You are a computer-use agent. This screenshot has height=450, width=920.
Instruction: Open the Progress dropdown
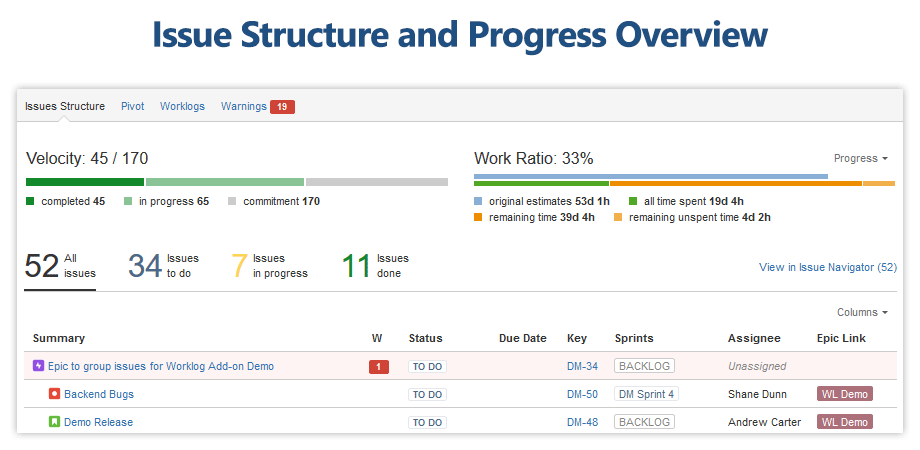[x=861, y=158]
